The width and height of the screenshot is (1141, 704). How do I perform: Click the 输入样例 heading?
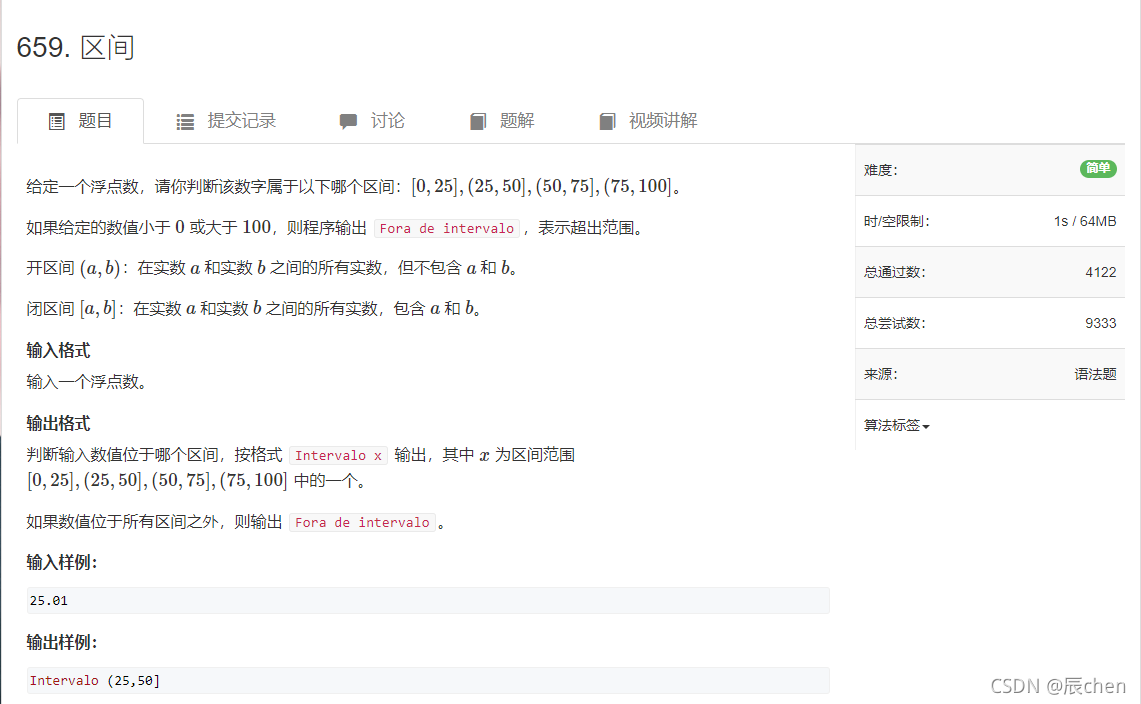click(62, 562)
